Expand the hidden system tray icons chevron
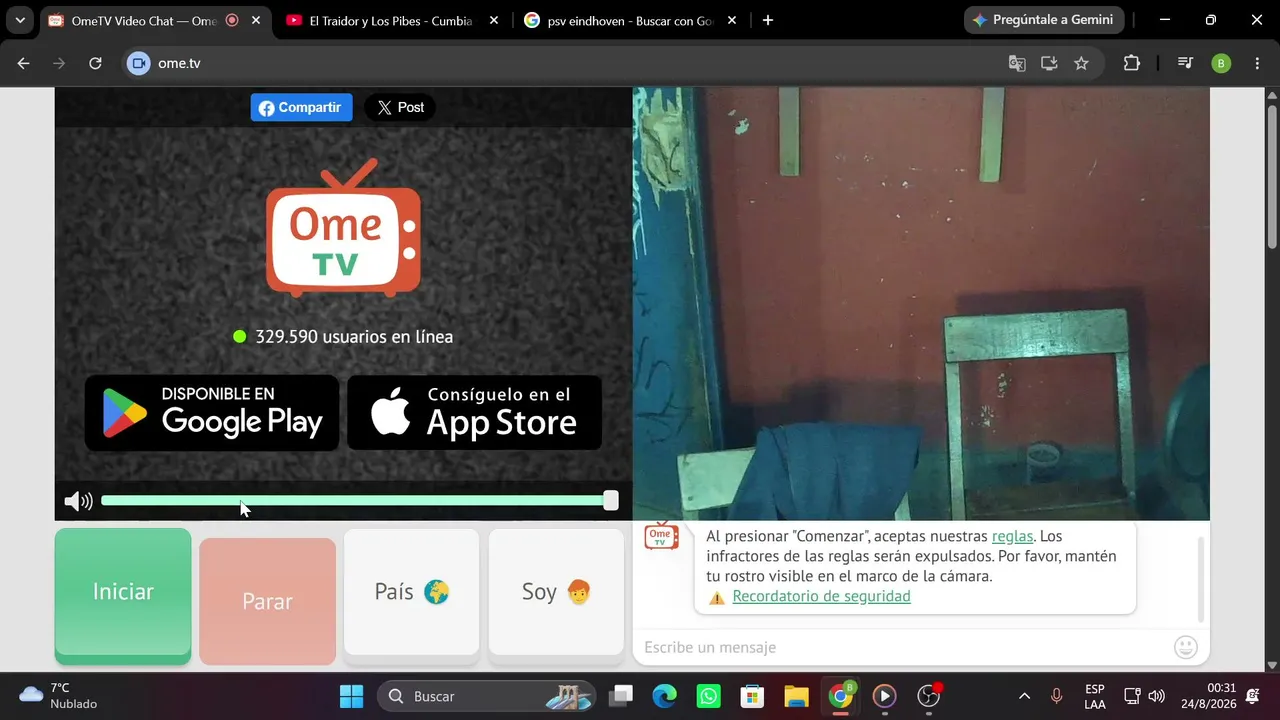The height and width of the screenshot is (720, 1280). 1024,696
